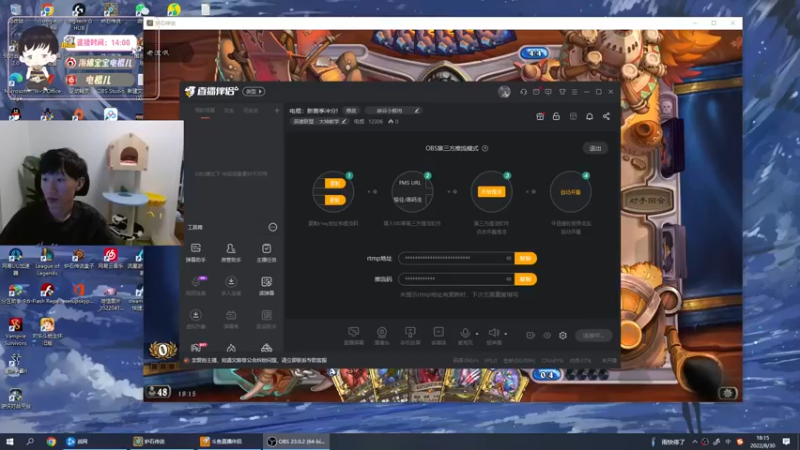Open the hamburger menu in the title bar

pyautogui.click(x=574, y=92)
